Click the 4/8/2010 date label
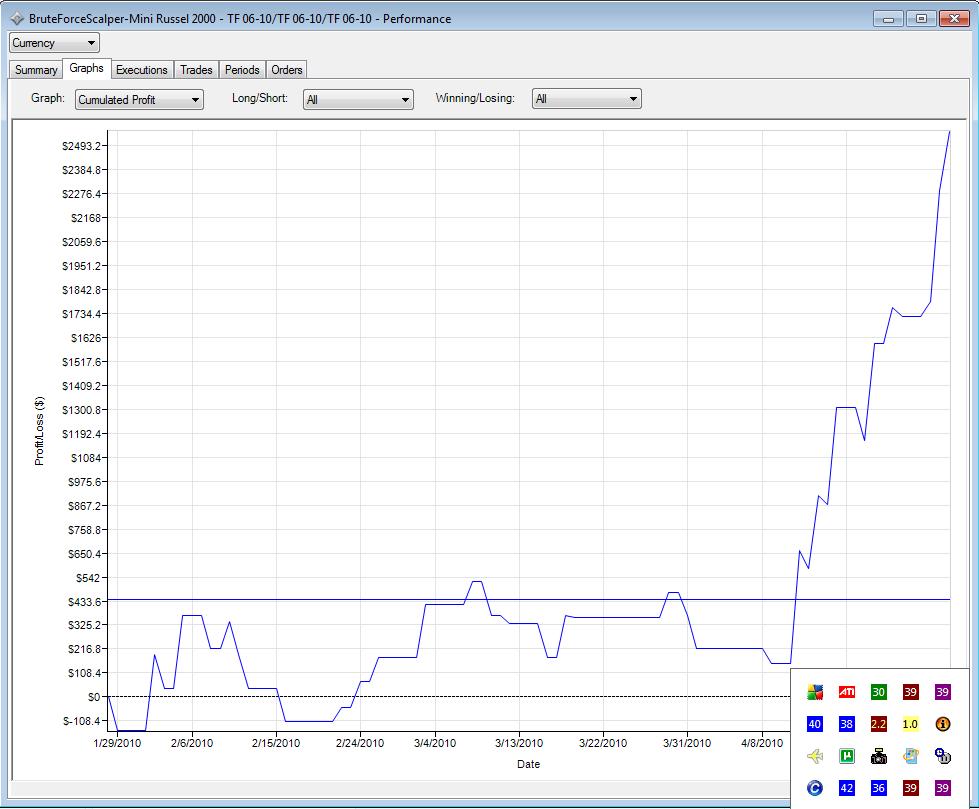Viewport: 979px width, 809px height. pos(762,743)
